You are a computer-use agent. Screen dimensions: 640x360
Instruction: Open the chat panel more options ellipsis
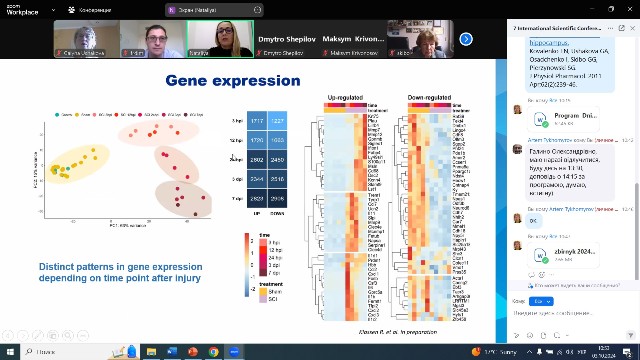[610, 28]
